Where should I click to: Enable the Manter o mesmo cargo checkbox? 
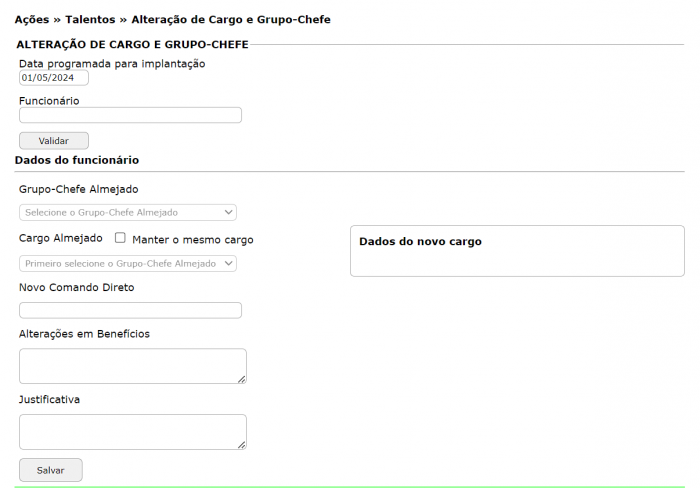(x=120, y=239)
